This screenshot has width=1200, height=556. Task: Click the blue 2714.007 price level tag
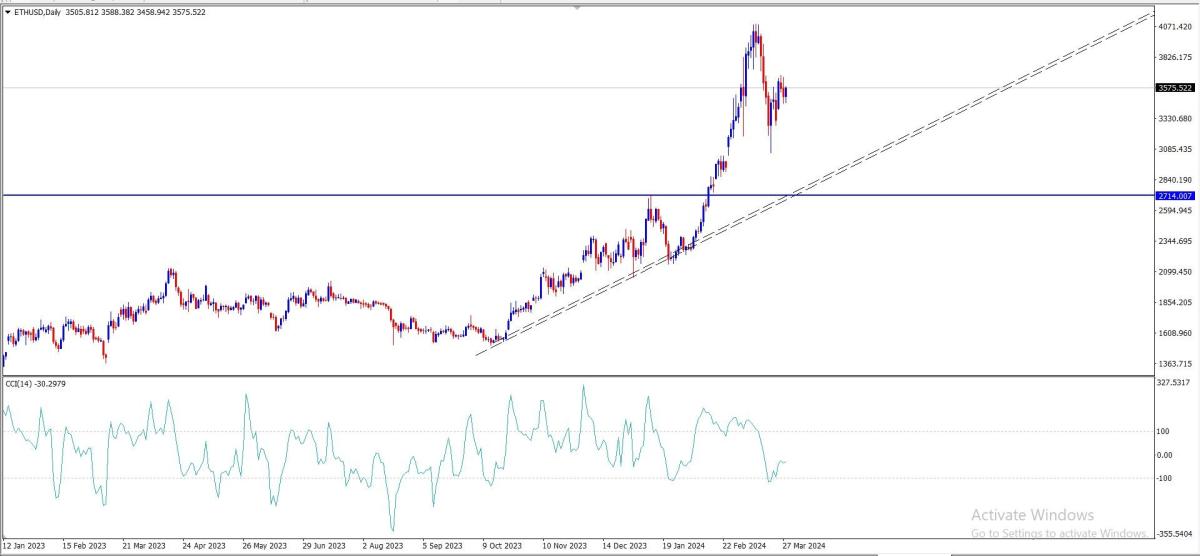point(1174,196)
